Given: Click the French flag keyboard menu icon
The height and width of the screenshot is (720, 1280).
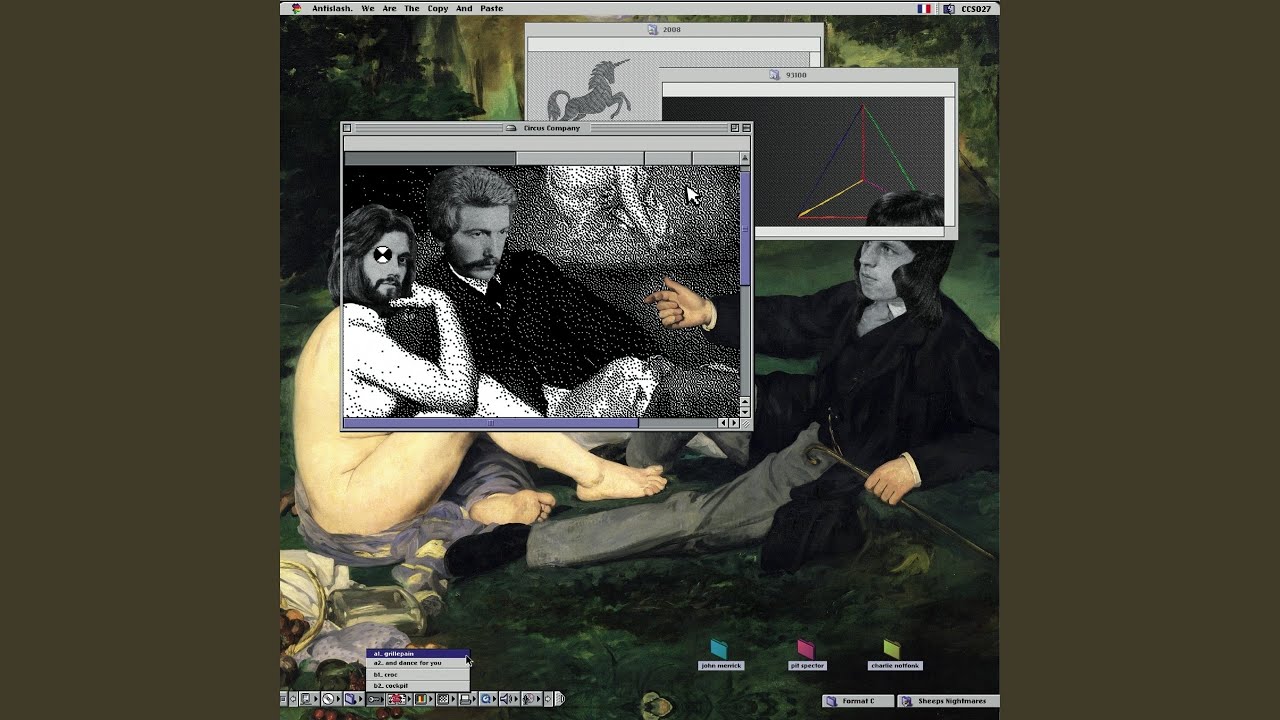Looking at the screenshot, I should click(x=924, y=8).
